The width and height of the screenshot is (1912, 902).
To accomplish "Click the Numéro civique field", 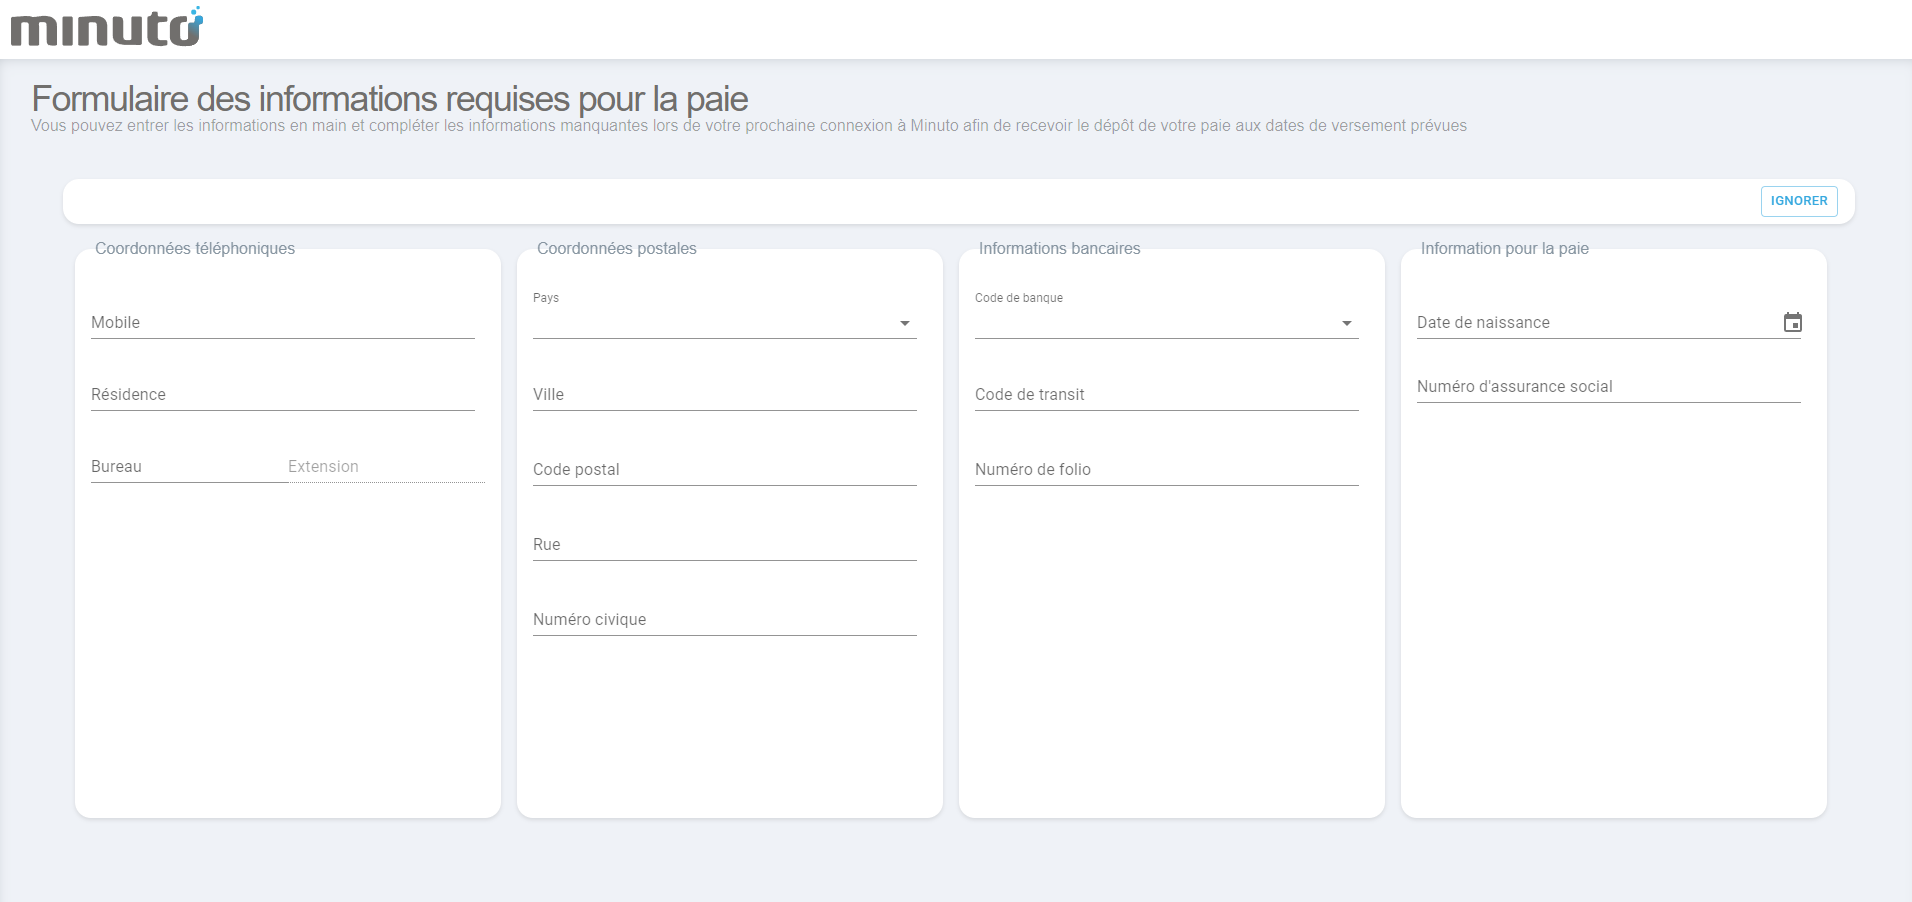I will 724,620.
